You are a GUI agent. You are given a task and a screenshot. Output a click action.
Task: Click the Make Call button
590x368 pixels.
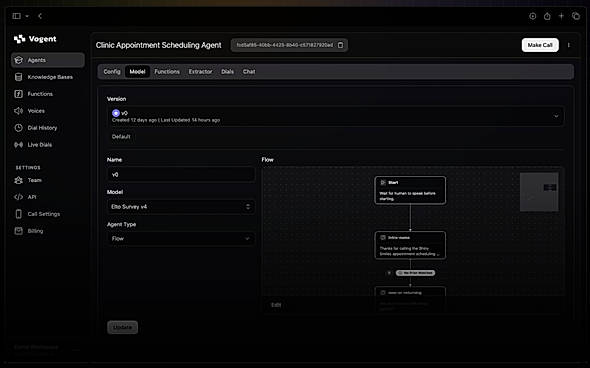tap(540, 45)
